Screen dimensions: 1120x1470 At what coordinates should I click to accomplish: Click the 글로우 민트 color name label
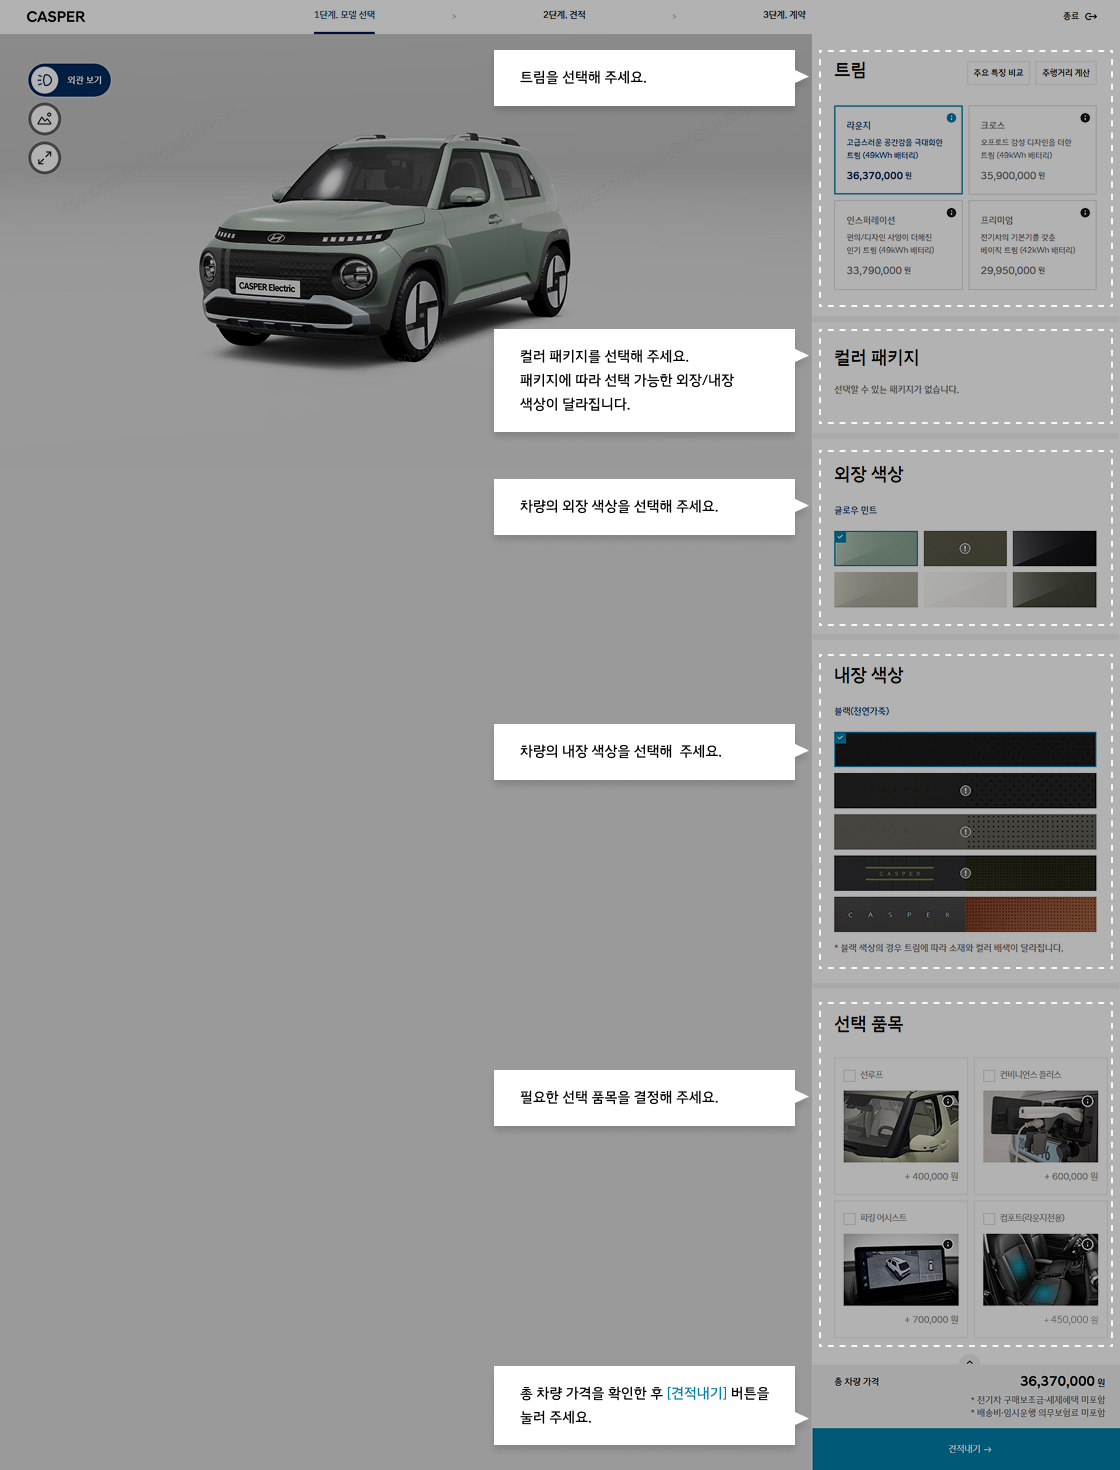coord(855,510)
